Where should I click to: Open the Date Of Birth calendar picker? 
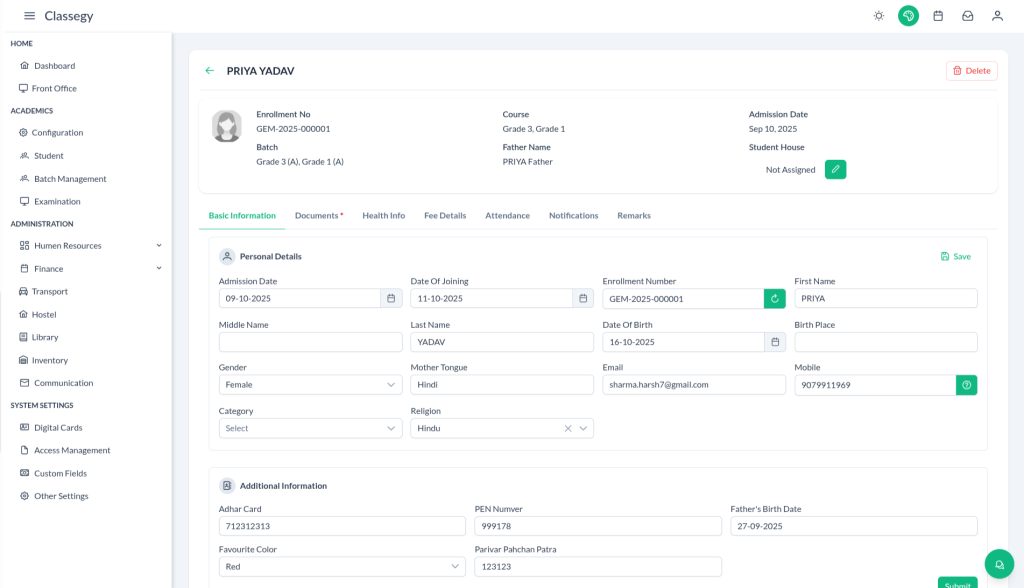click(774, 342)
